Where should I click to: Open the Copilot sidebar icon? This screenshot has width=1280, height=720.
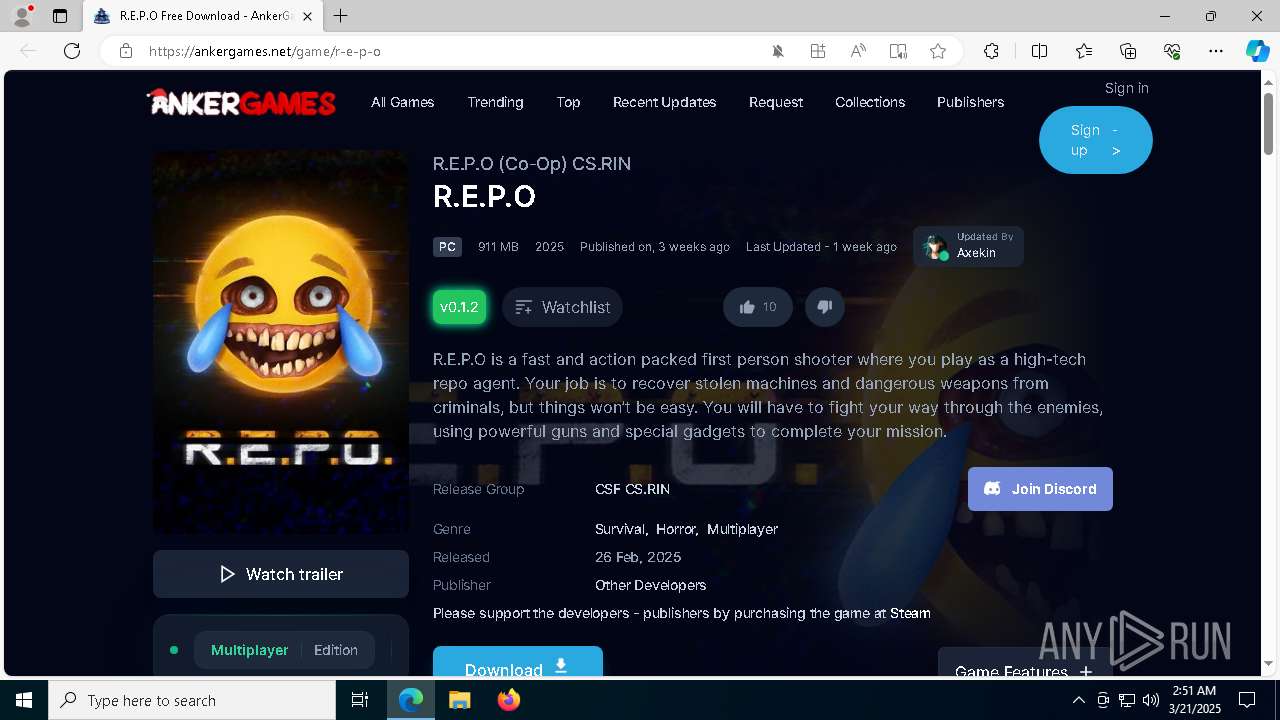[1257, 51]
